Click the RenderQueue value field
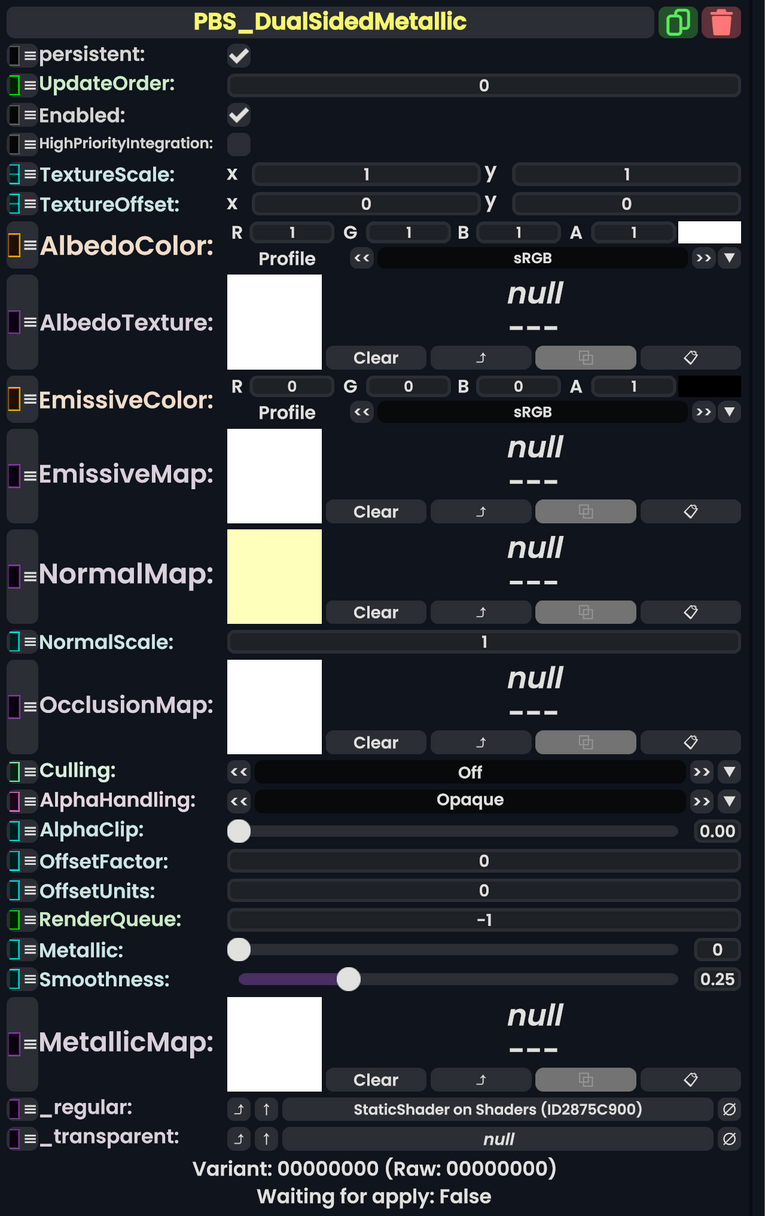The height and width of the screenshot is (1216, 765). click(x=484, y=920)
